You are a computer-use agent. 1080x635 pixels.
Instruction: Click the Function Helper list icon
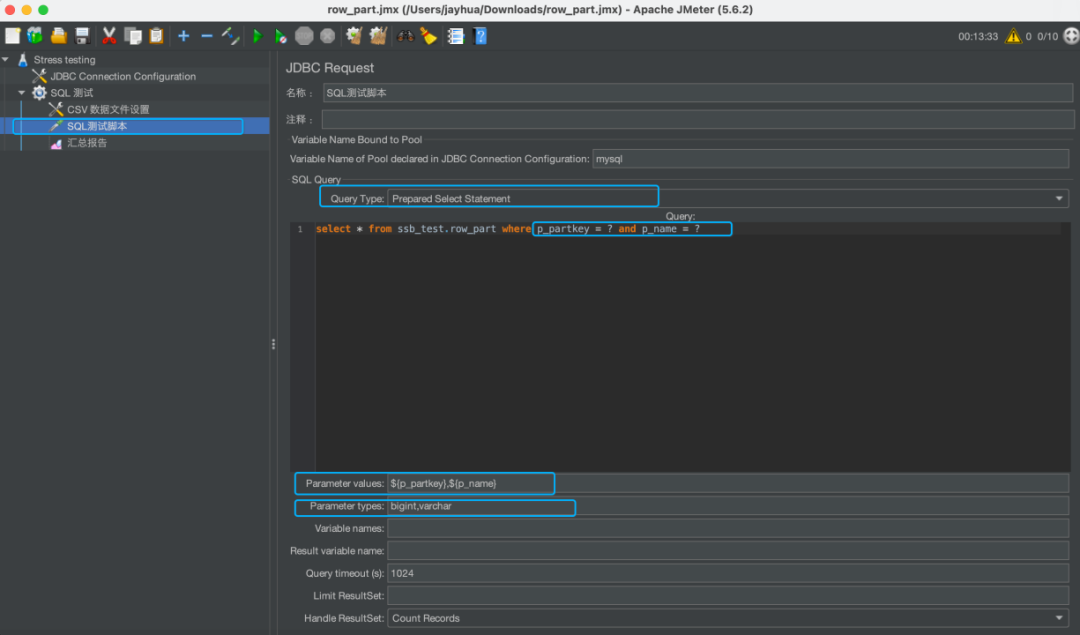tap(456, 36)
